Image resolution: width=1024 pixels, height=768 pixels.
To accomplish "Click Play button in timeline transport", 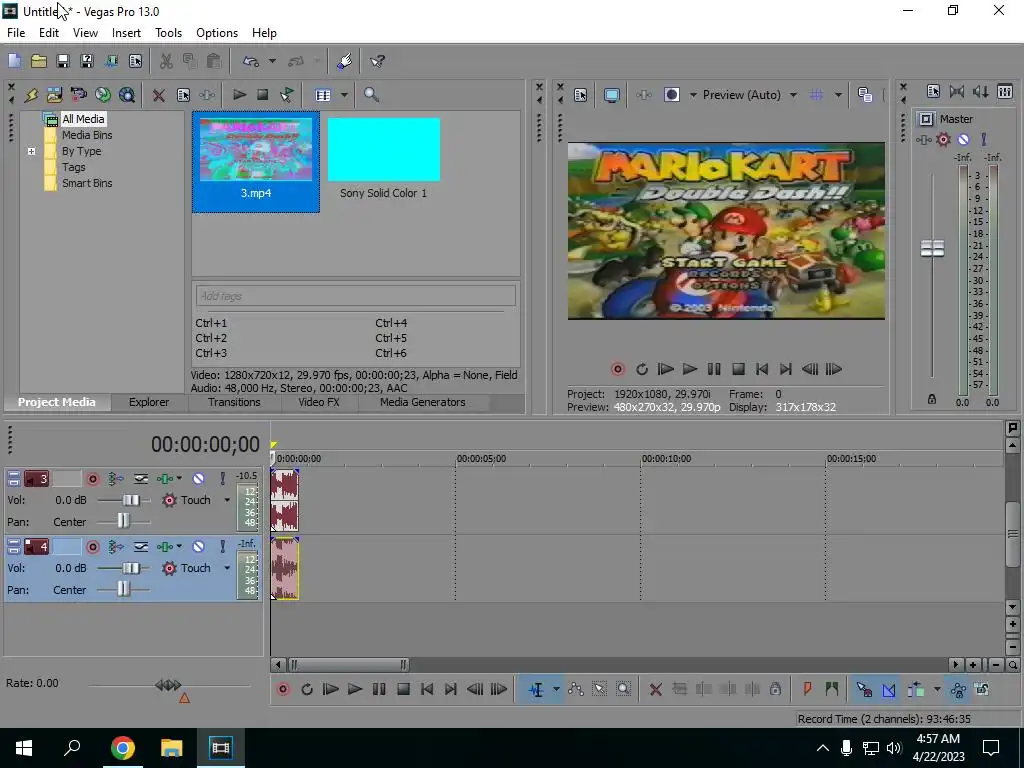I will point(355,689).
